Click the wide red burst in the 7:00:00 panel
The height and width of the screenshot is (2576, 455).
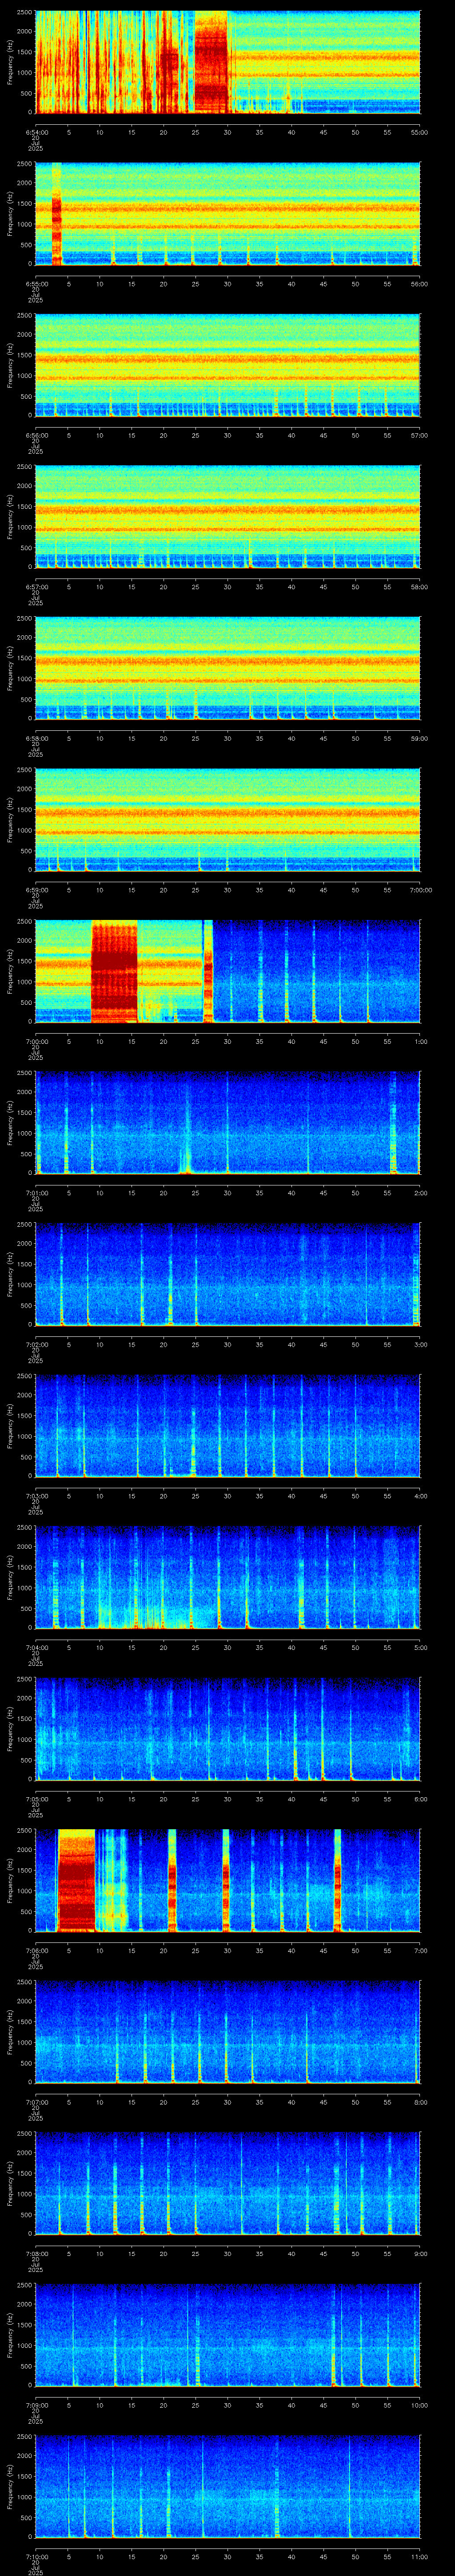pyautogui.click(x=114, y=972)
